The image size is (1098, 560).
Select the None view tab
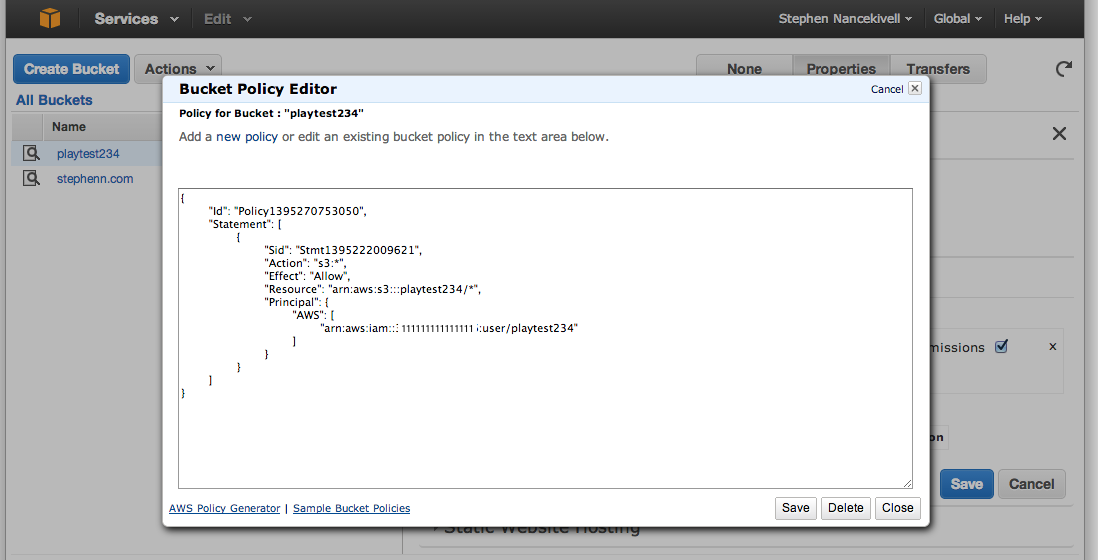[744, 69]
